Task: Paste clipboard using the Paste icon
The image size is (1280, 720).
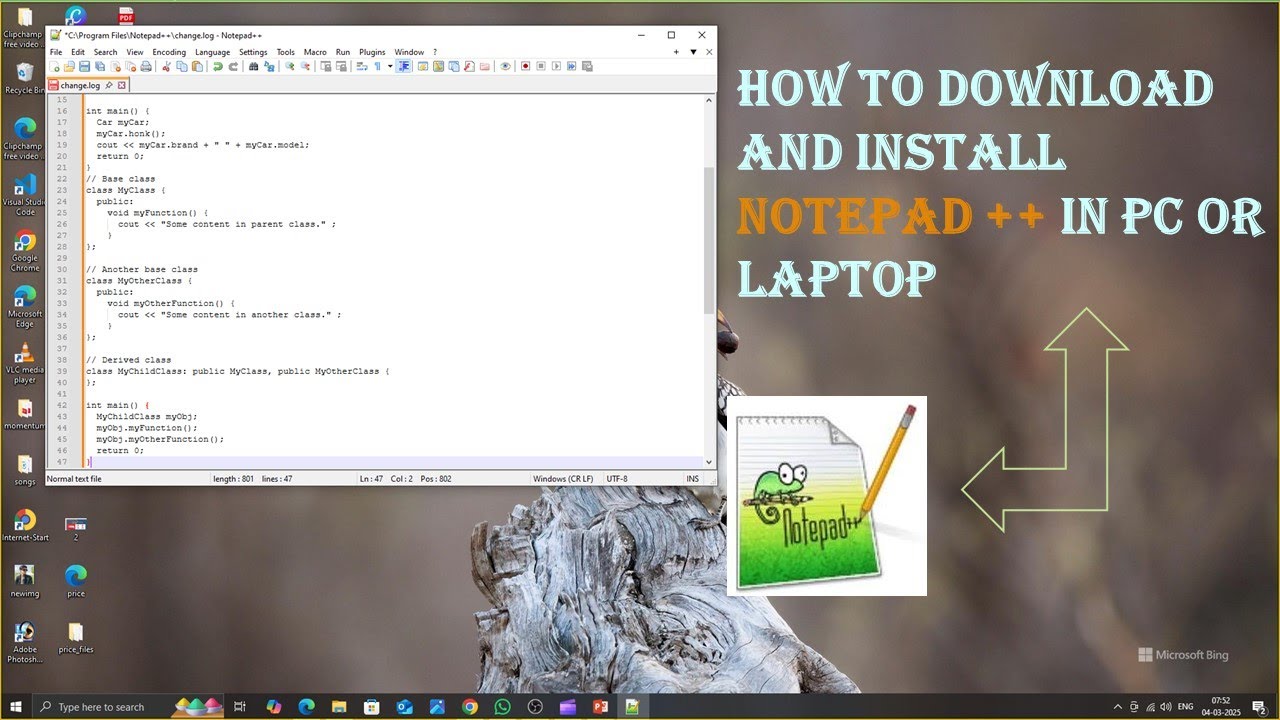Action: coord(197,66)
